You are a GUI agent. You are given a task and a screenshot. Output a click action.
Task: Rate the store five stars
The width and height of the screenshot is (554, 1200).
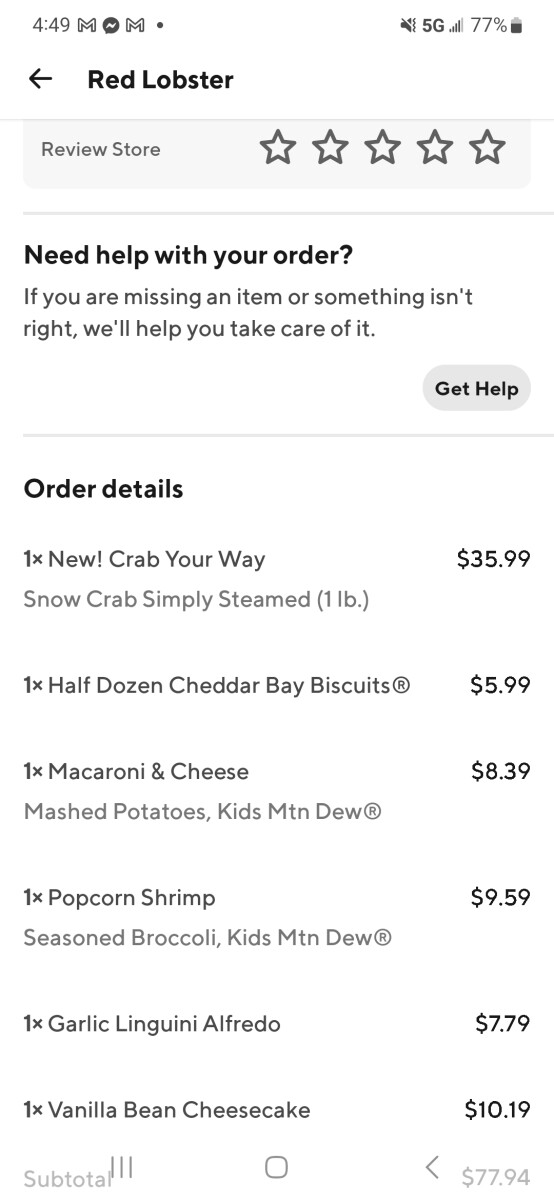pos(487,148)
